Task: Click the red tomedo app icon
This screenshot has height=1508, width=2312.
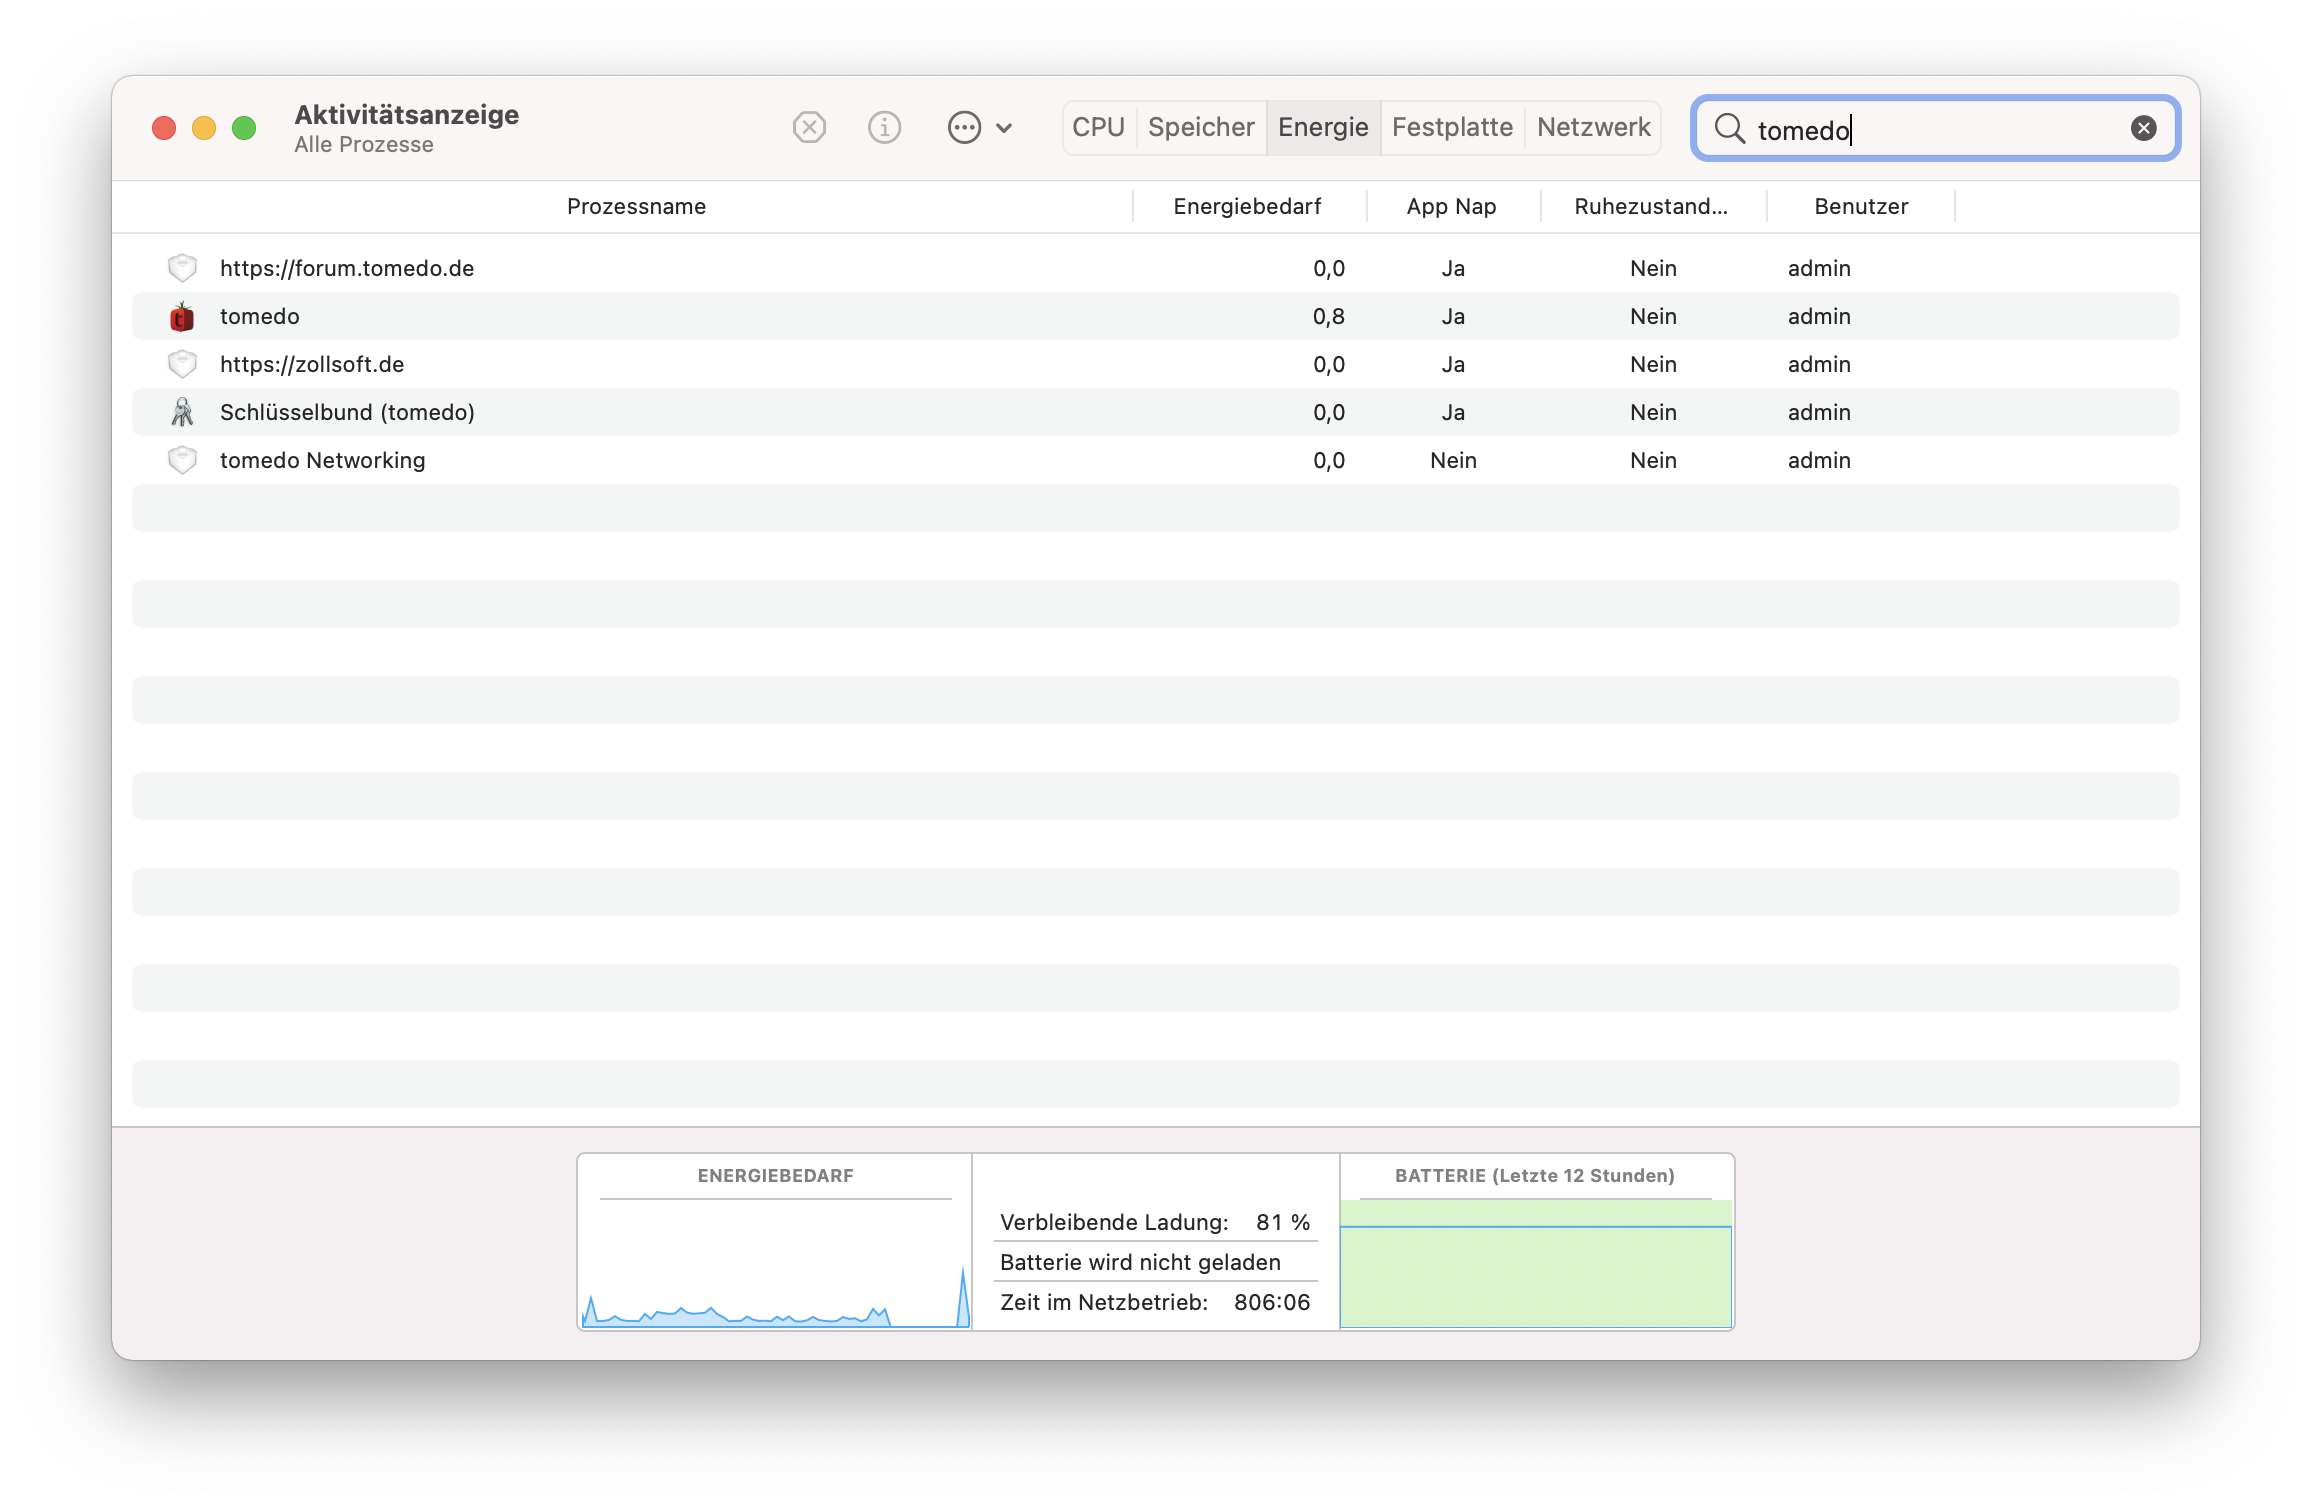Action: [x=182, y=316]
